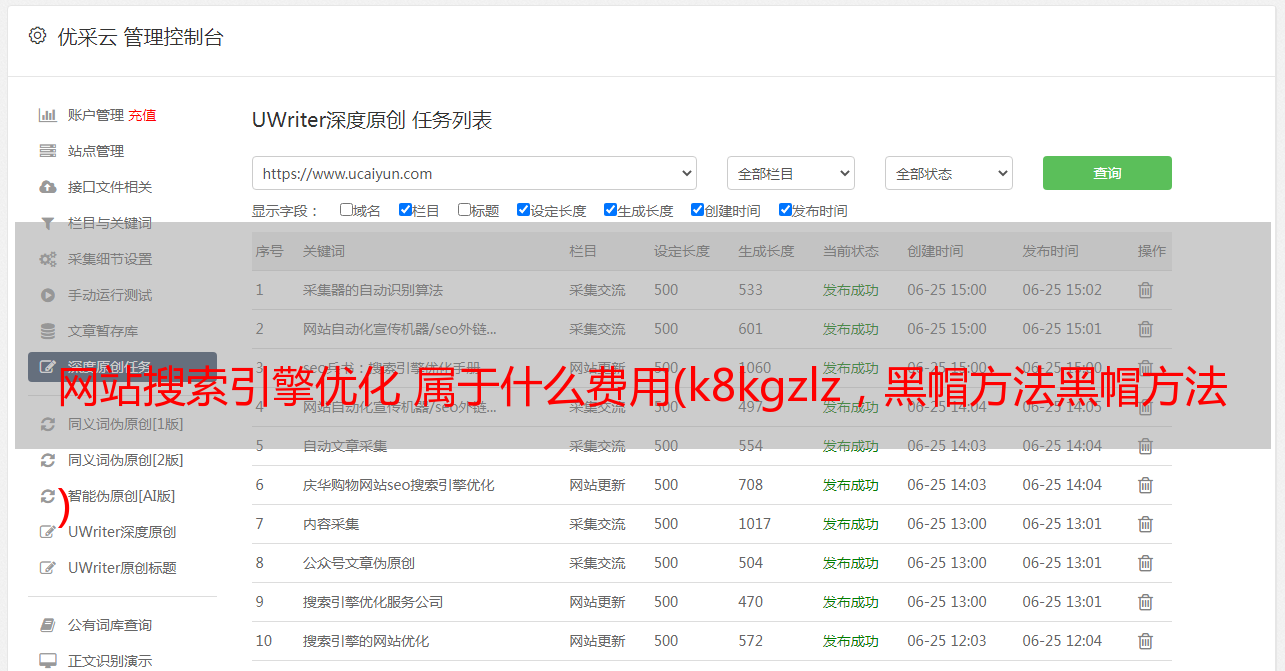1285x671 pixels.
Task: Click the 采集细节设置 gears icon
Action: click(47, 259)
